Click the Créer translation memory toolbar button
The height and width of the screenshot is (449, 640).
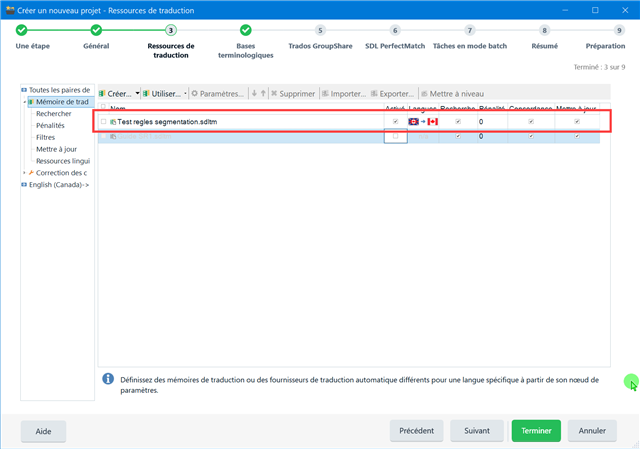[116, 93]
